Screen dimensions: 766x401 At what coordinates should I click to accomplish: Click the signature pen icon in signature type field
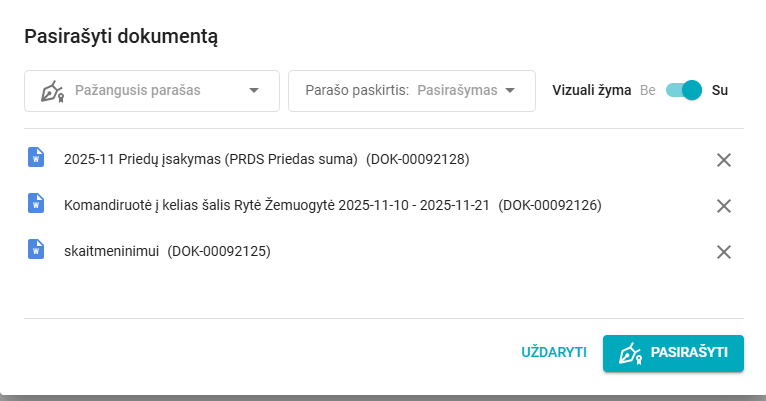tap(52, 91)
